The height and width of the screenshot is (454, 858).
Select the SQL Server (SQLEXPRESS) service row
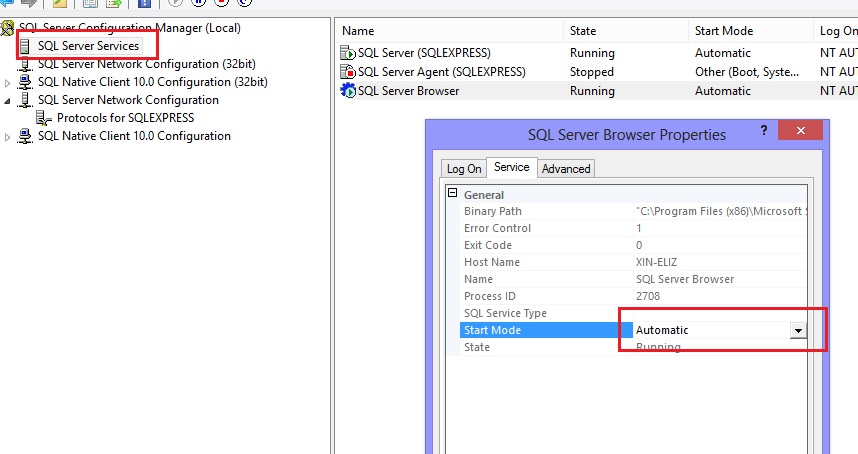[x=596, y=53]
